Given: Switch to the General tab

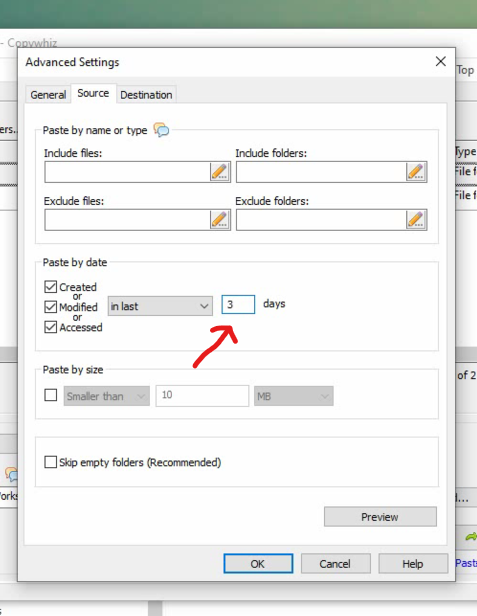Looking at the screenshot, I should click(x=48, y=95).
